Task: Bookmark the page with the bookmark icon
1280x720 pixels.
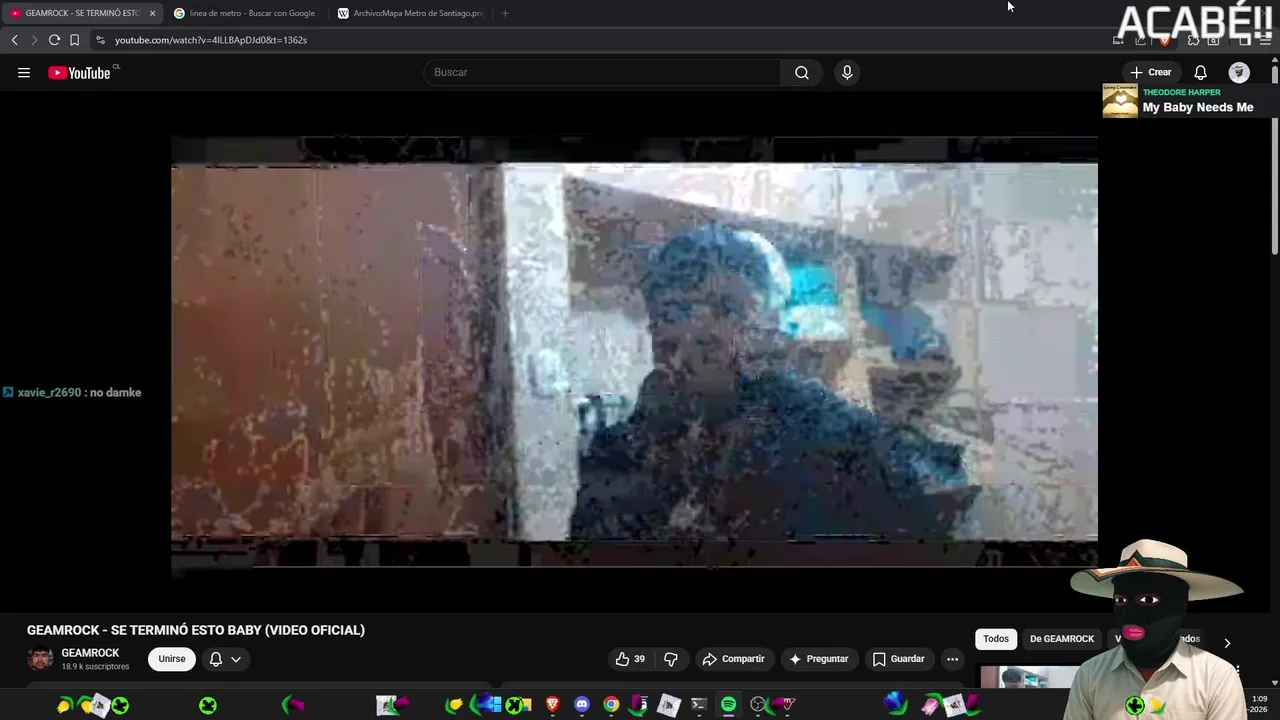Action: coord(74,40)
